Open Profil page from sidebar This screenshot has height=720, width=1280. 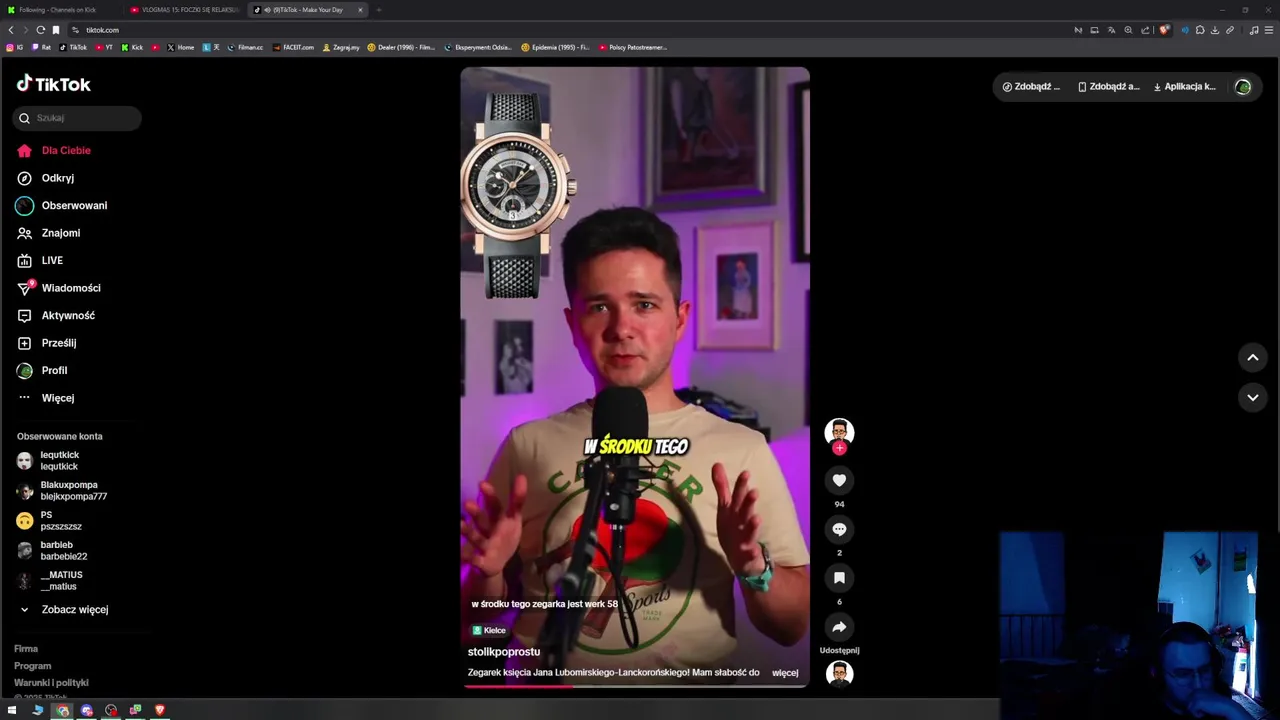click(x=42, y=370)
